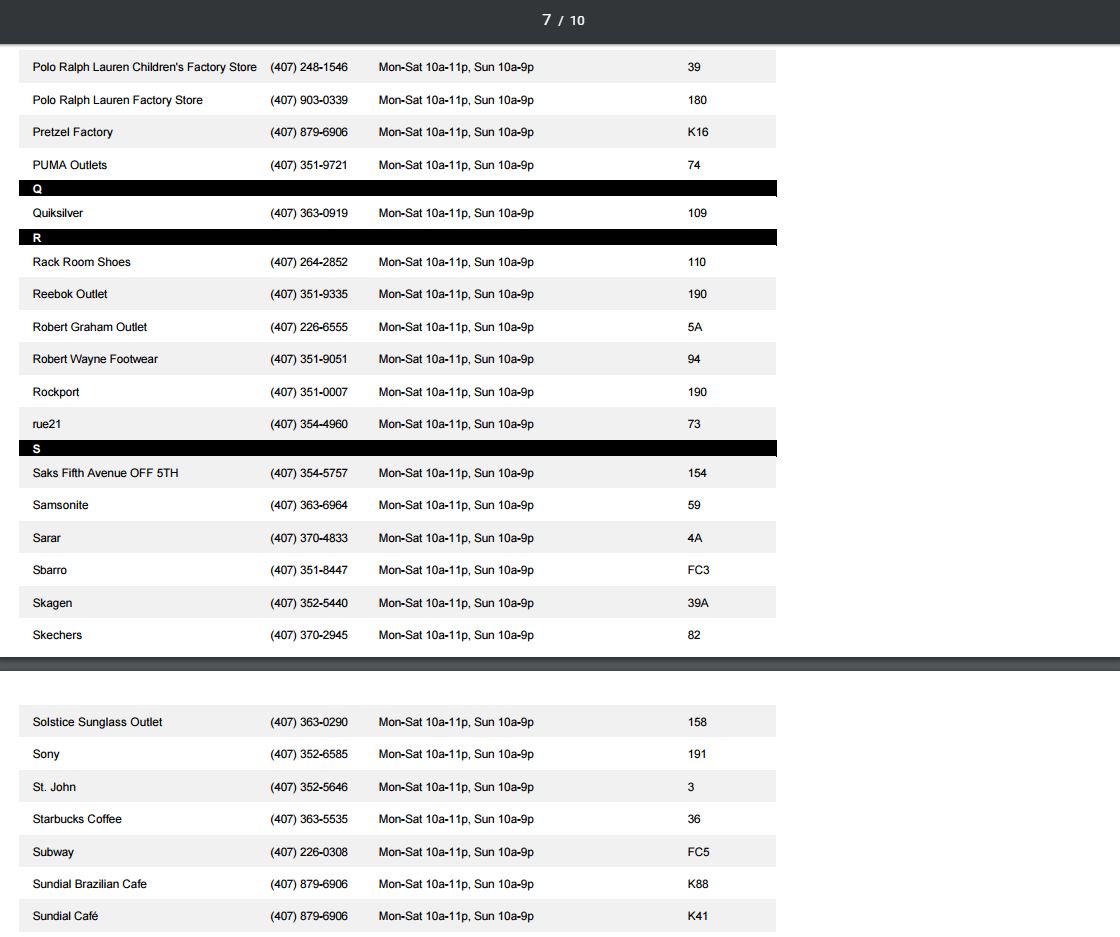Select the S section header bar
This screenshot has width=1120, height=937.
coord(398,449)
